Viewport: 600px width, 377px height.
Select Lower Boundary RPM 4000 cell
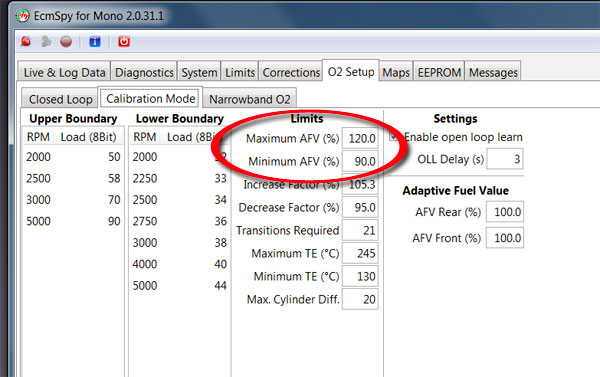point(145,264)
